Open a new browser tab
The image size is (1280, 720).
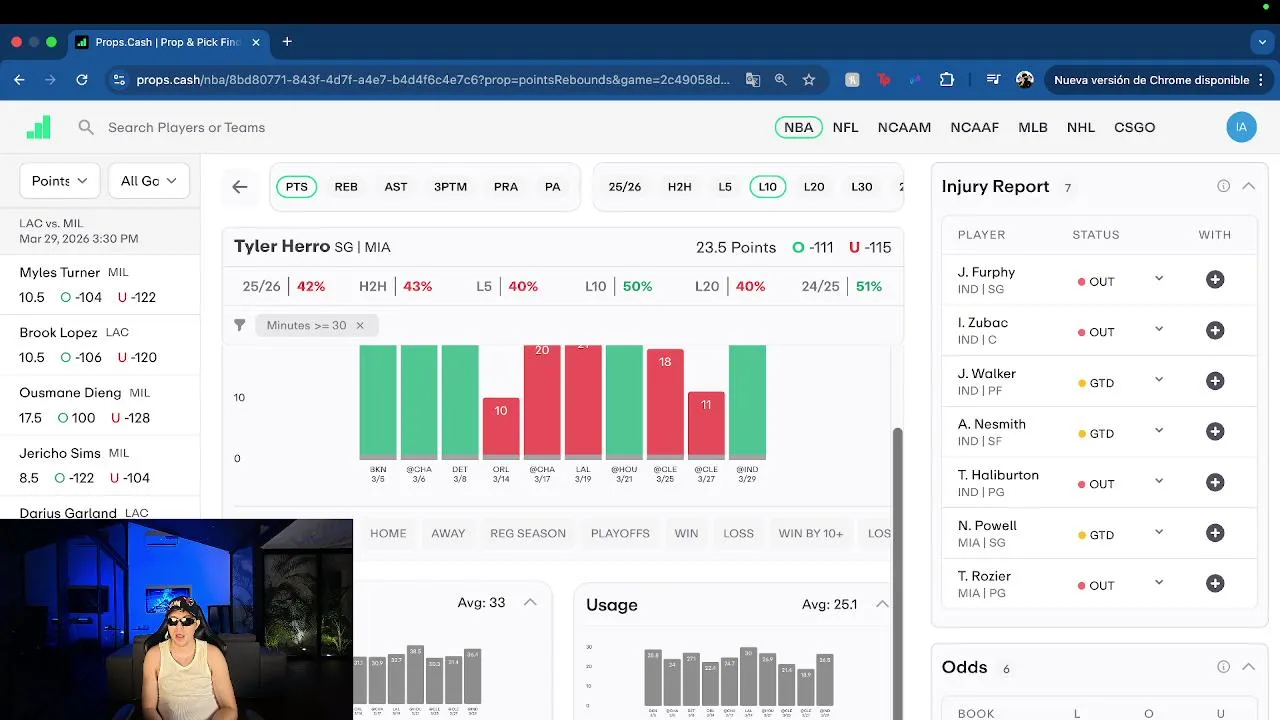pyautogui.click(x=287, y=42)
